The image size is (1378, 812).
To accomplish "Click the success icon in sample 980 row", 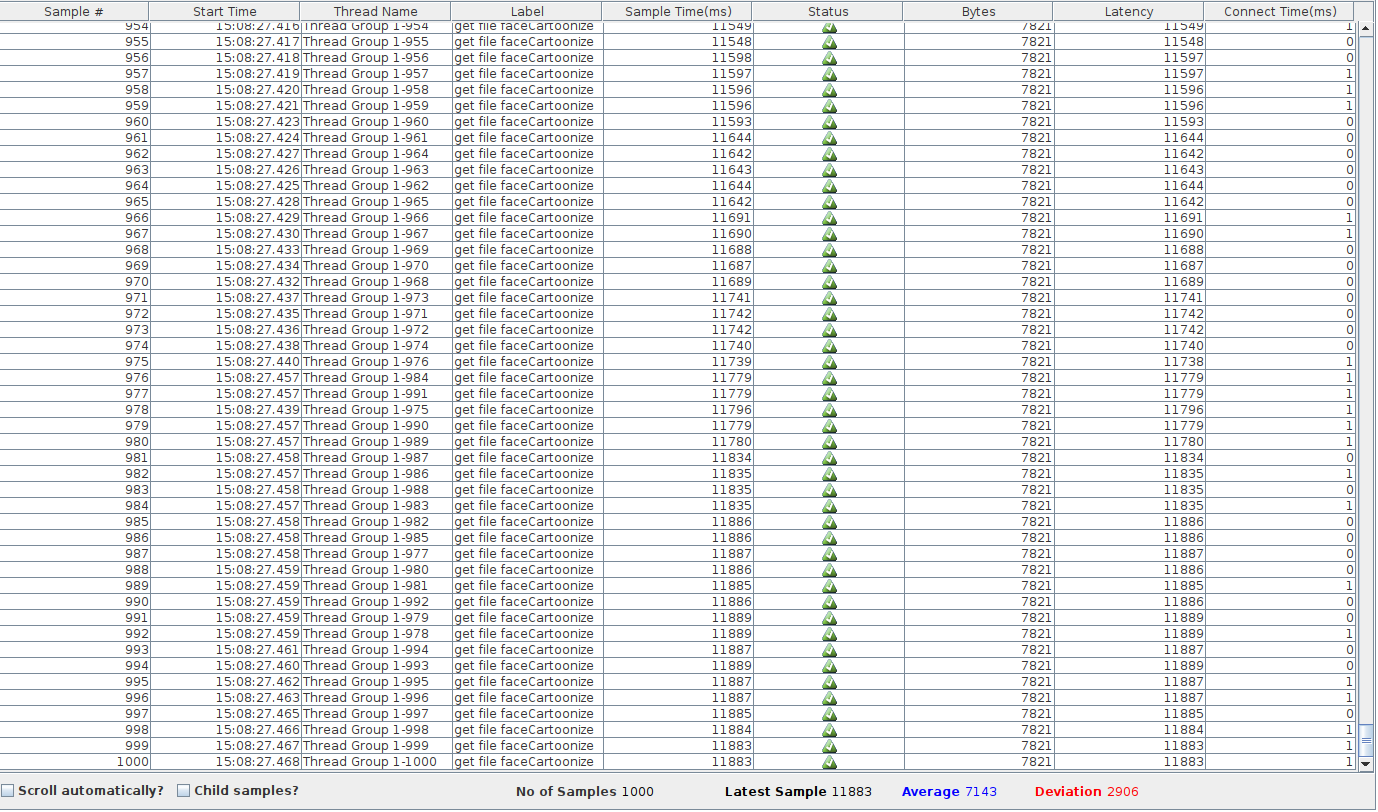I will (x=829, y=442).
